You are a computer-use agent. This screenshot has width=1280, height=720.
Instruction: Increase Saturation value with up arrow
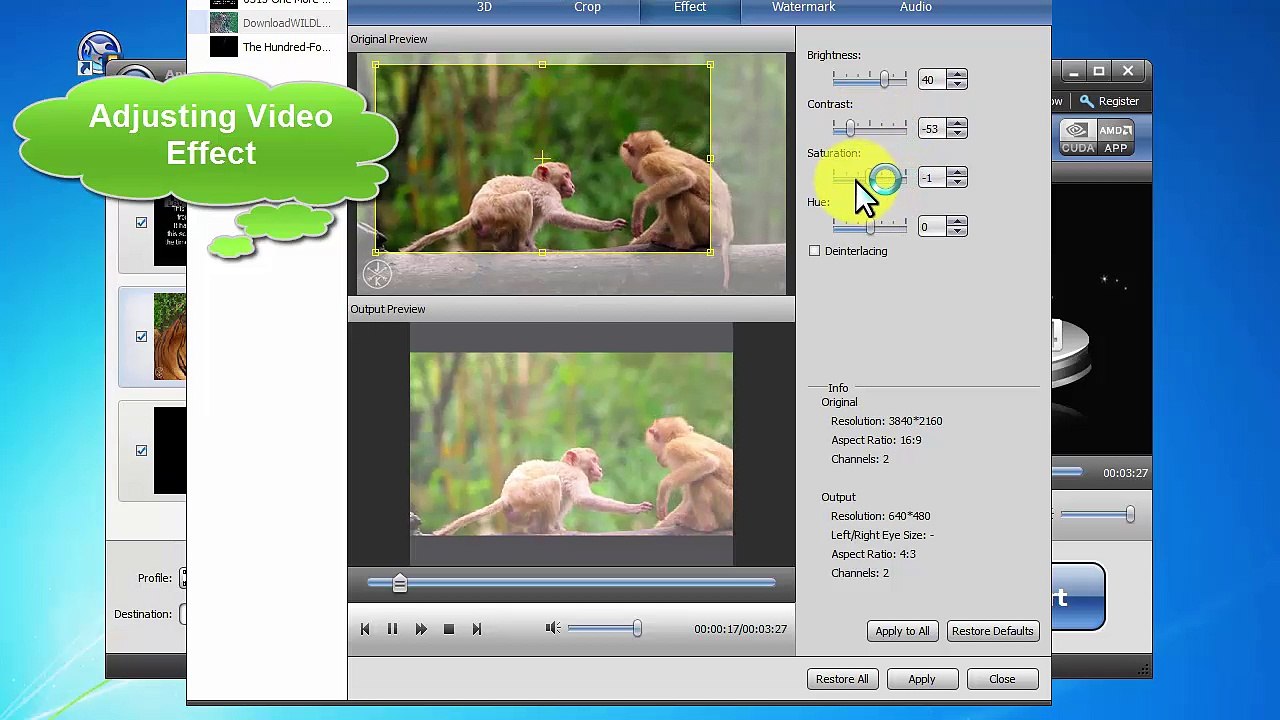pos(957,172)
